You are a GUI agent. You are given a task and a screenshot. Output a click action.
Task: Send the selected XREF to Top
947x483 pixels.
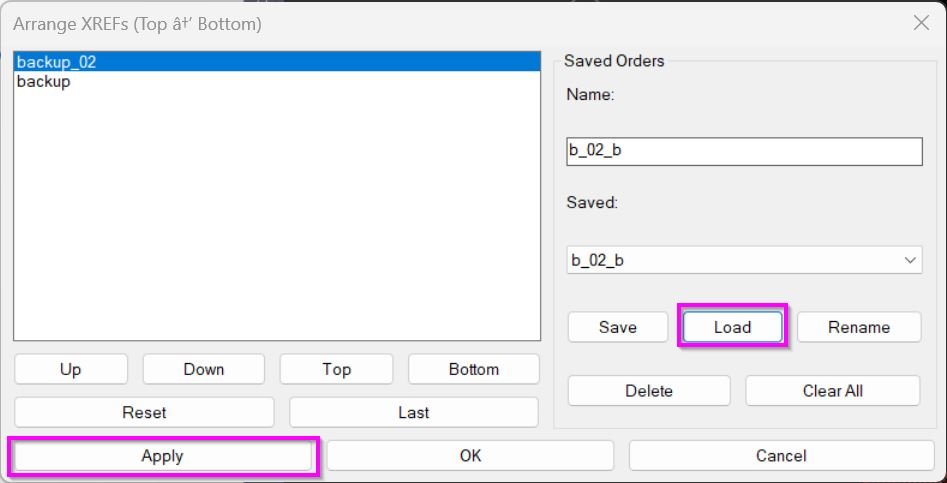(336, 369)
